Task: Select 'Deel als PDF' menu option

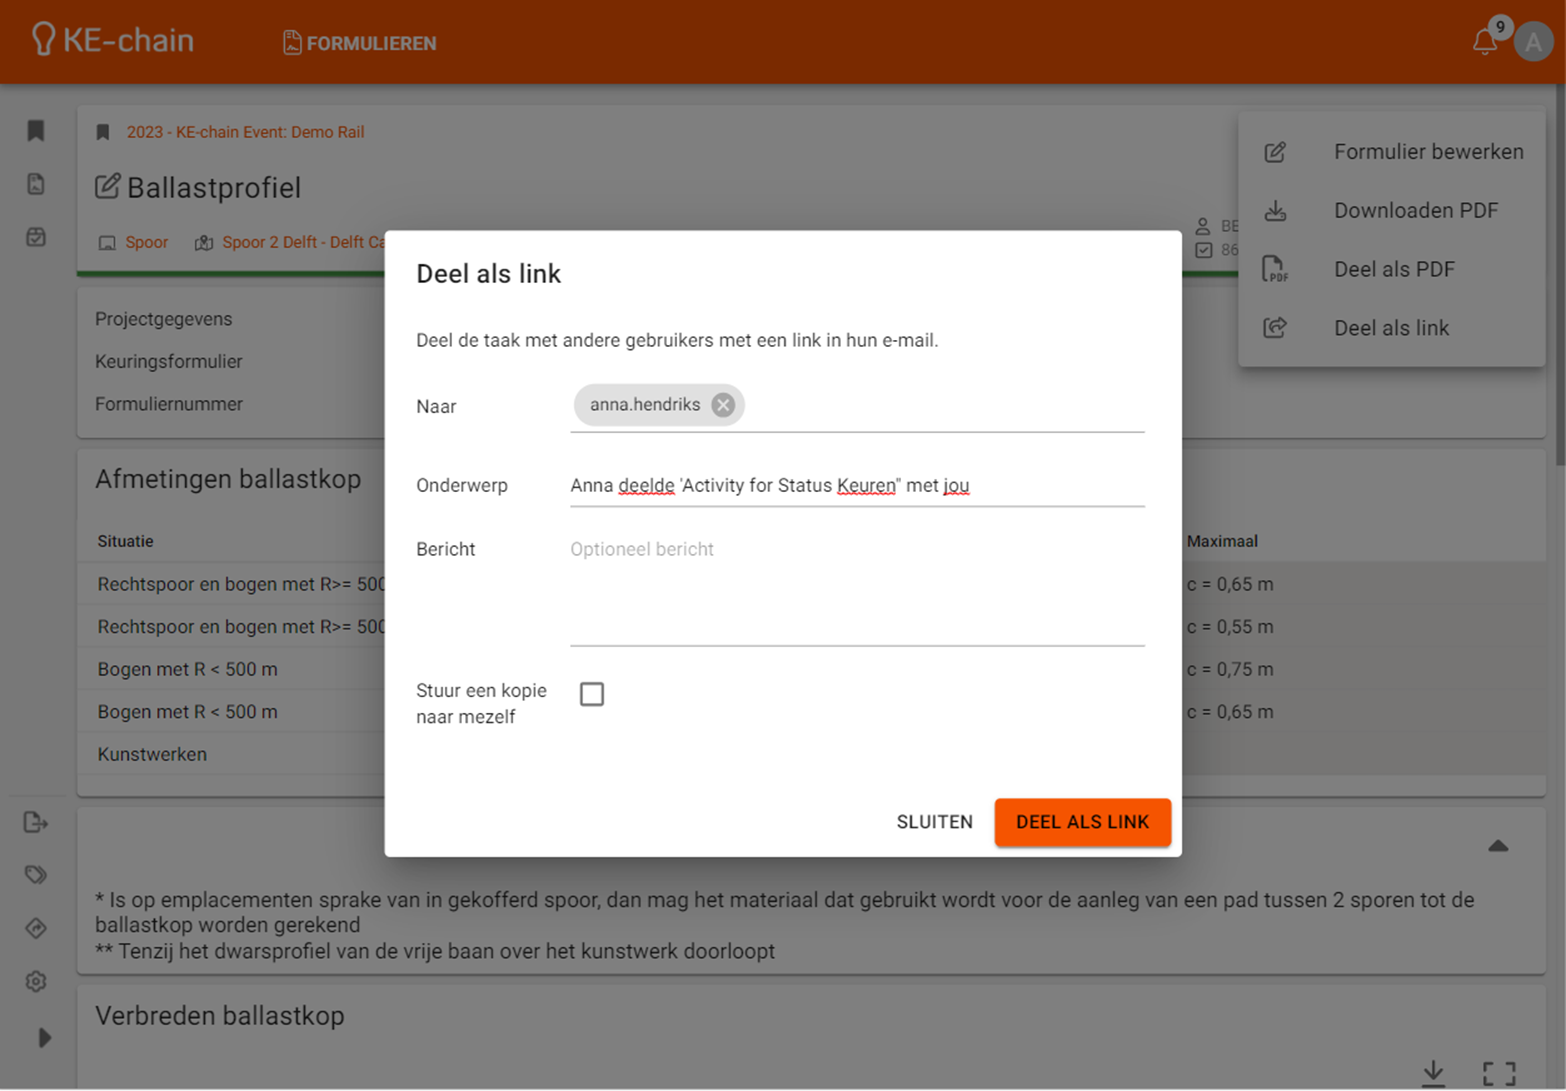Action: point(1393,269)
